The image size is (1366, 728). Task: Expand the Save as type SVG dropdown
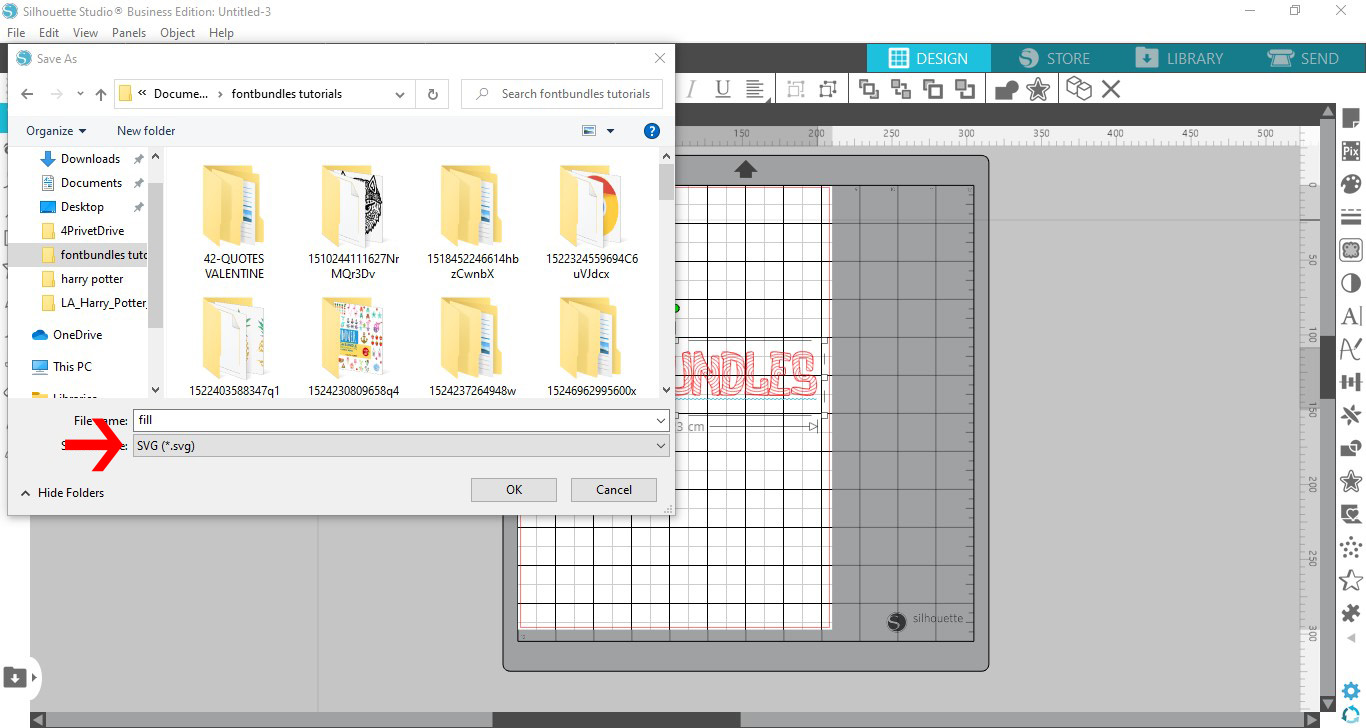pyautogui.click(x=660, y=446)
